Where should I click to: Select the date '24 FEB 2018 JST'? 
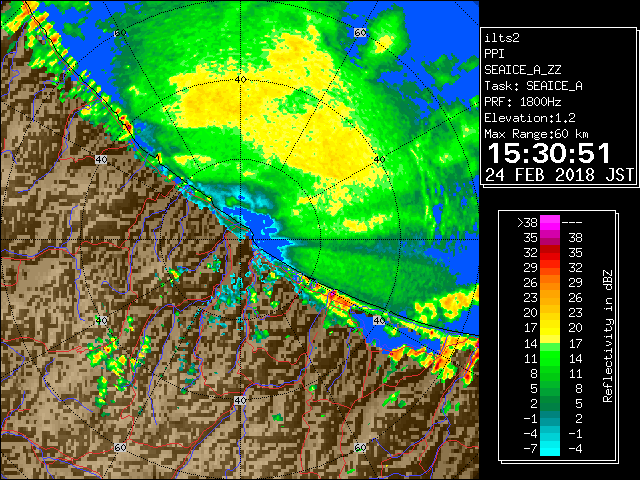pyautogui.click(x=560, y=175)
